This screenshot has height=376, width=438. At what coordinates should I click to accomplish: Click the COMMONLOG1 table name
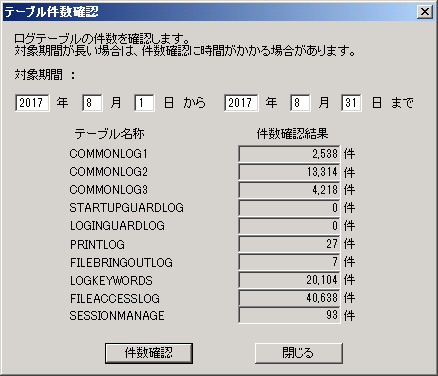point(108,154)
